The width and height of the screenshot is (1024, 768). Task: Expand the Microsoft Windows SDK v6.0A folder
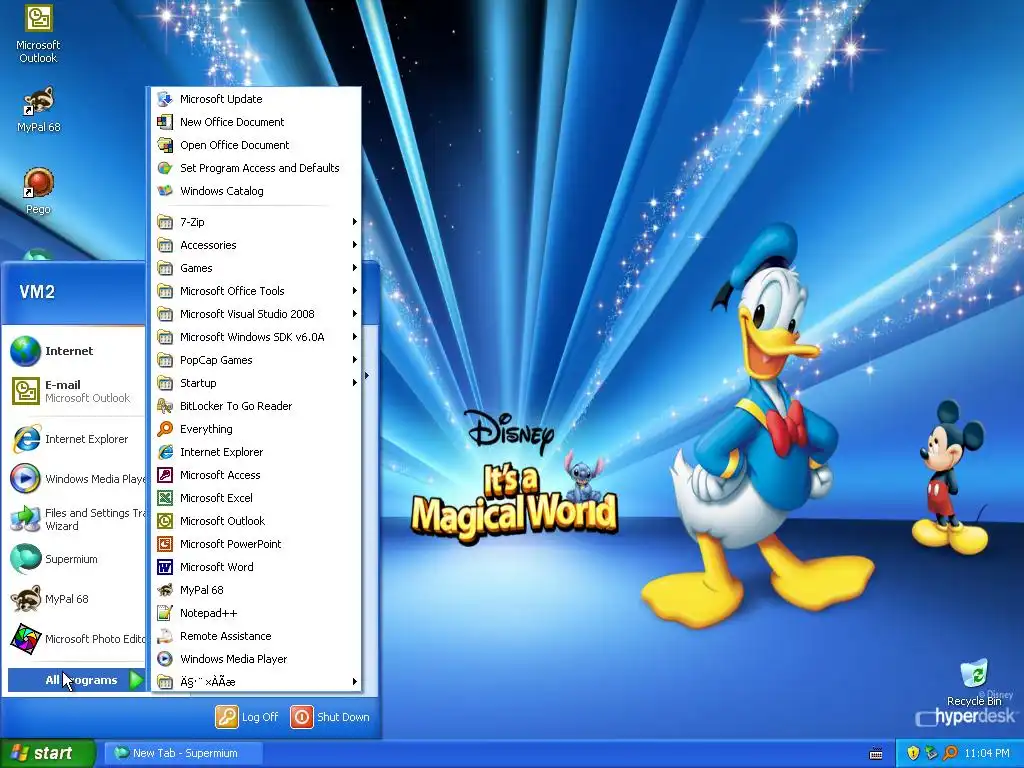coord(255,337)
